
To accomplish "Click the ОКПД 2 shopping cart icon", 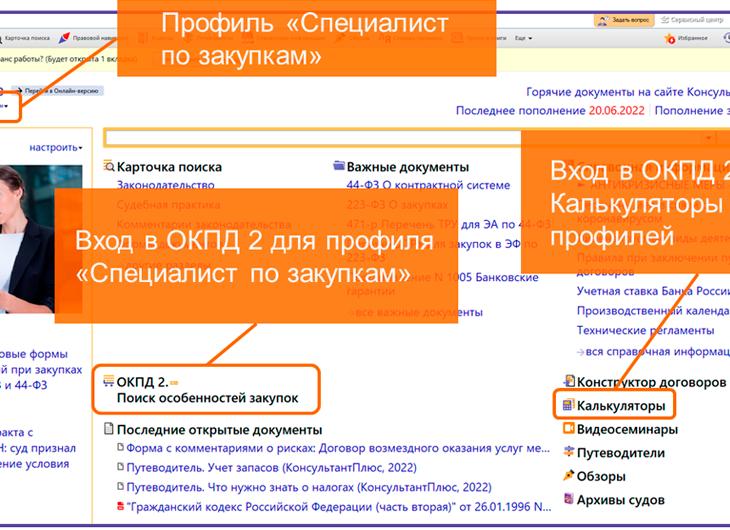I will pos(108,381).
